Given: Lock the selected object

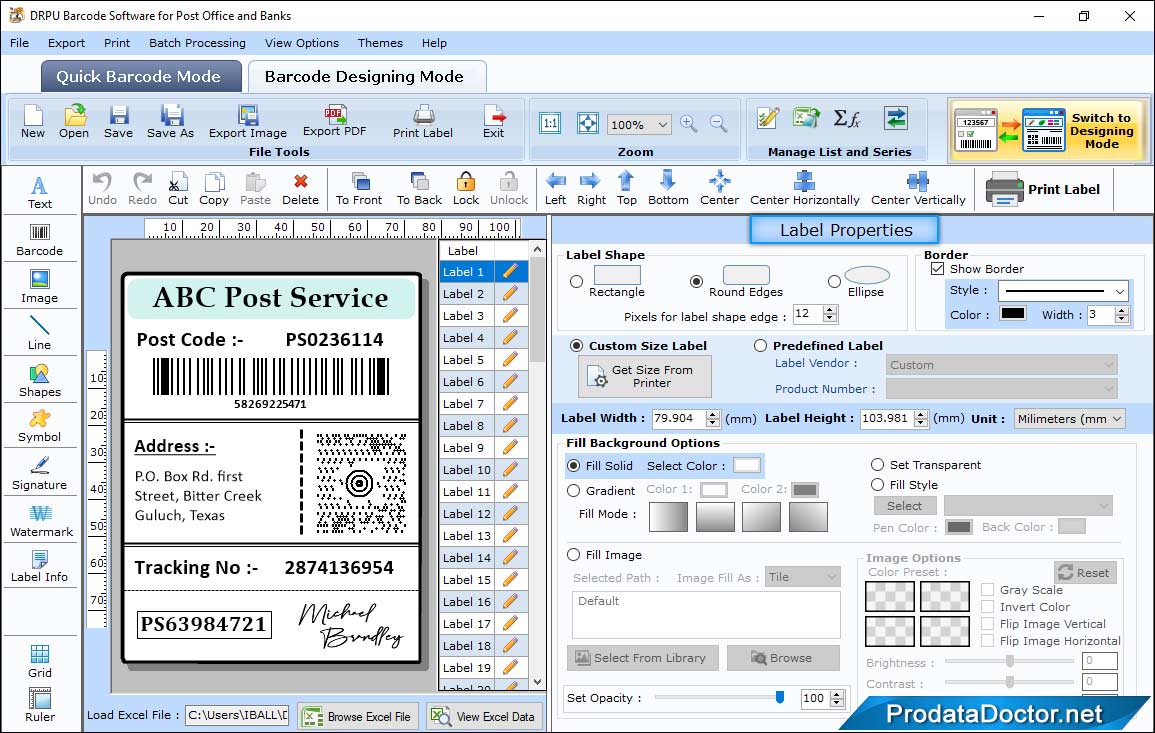Looking at the screenshot, I should pyautogui.click(x=466, y=189).
